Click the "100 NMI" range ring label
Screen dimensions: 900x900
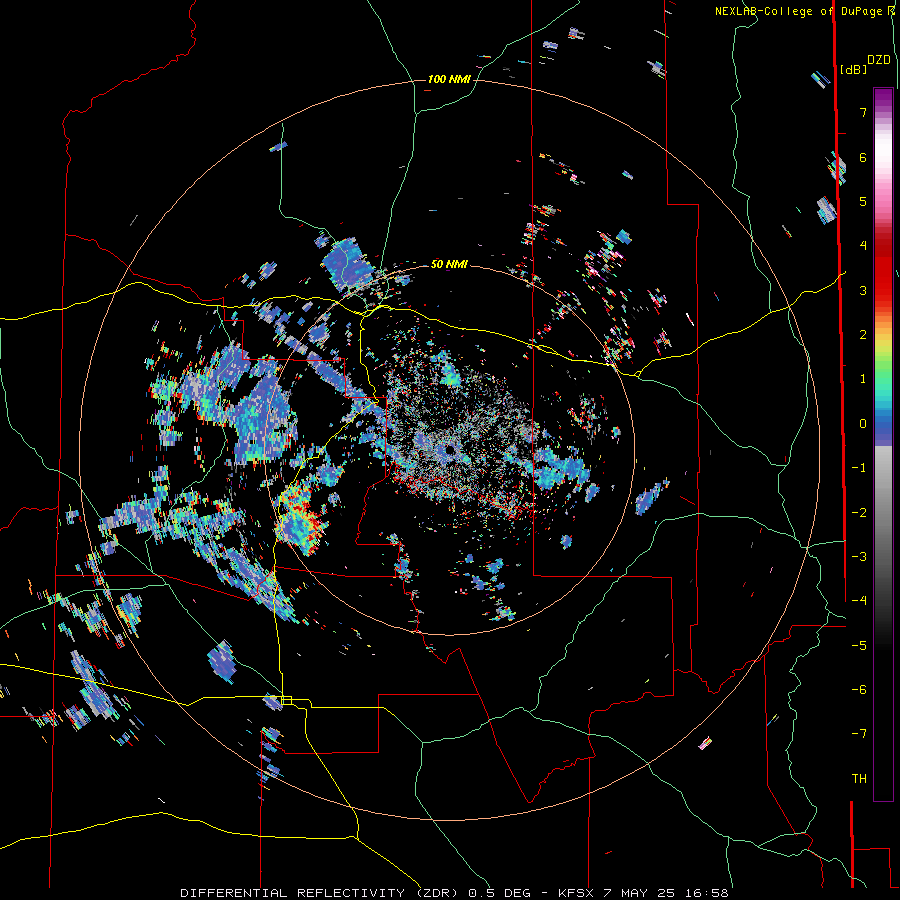click(449, 79)
